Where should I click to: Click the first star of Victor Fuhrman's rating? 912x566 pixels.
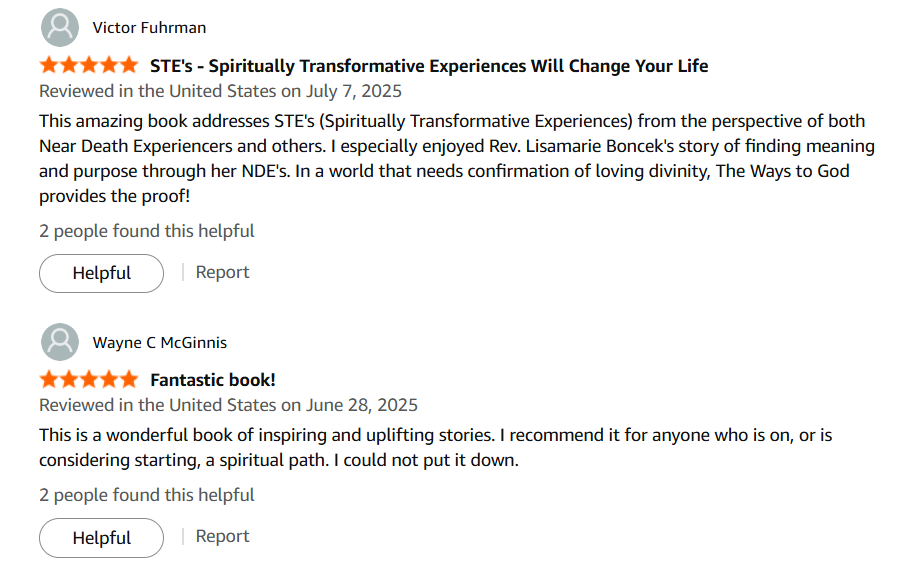[49, 66]
